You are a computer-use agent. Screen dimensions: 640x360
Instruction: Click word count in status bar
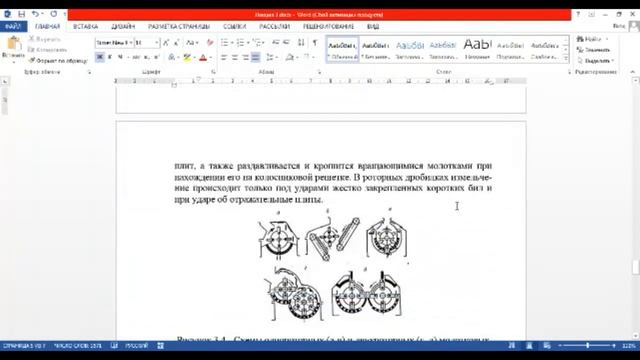[x=78, y=346]
